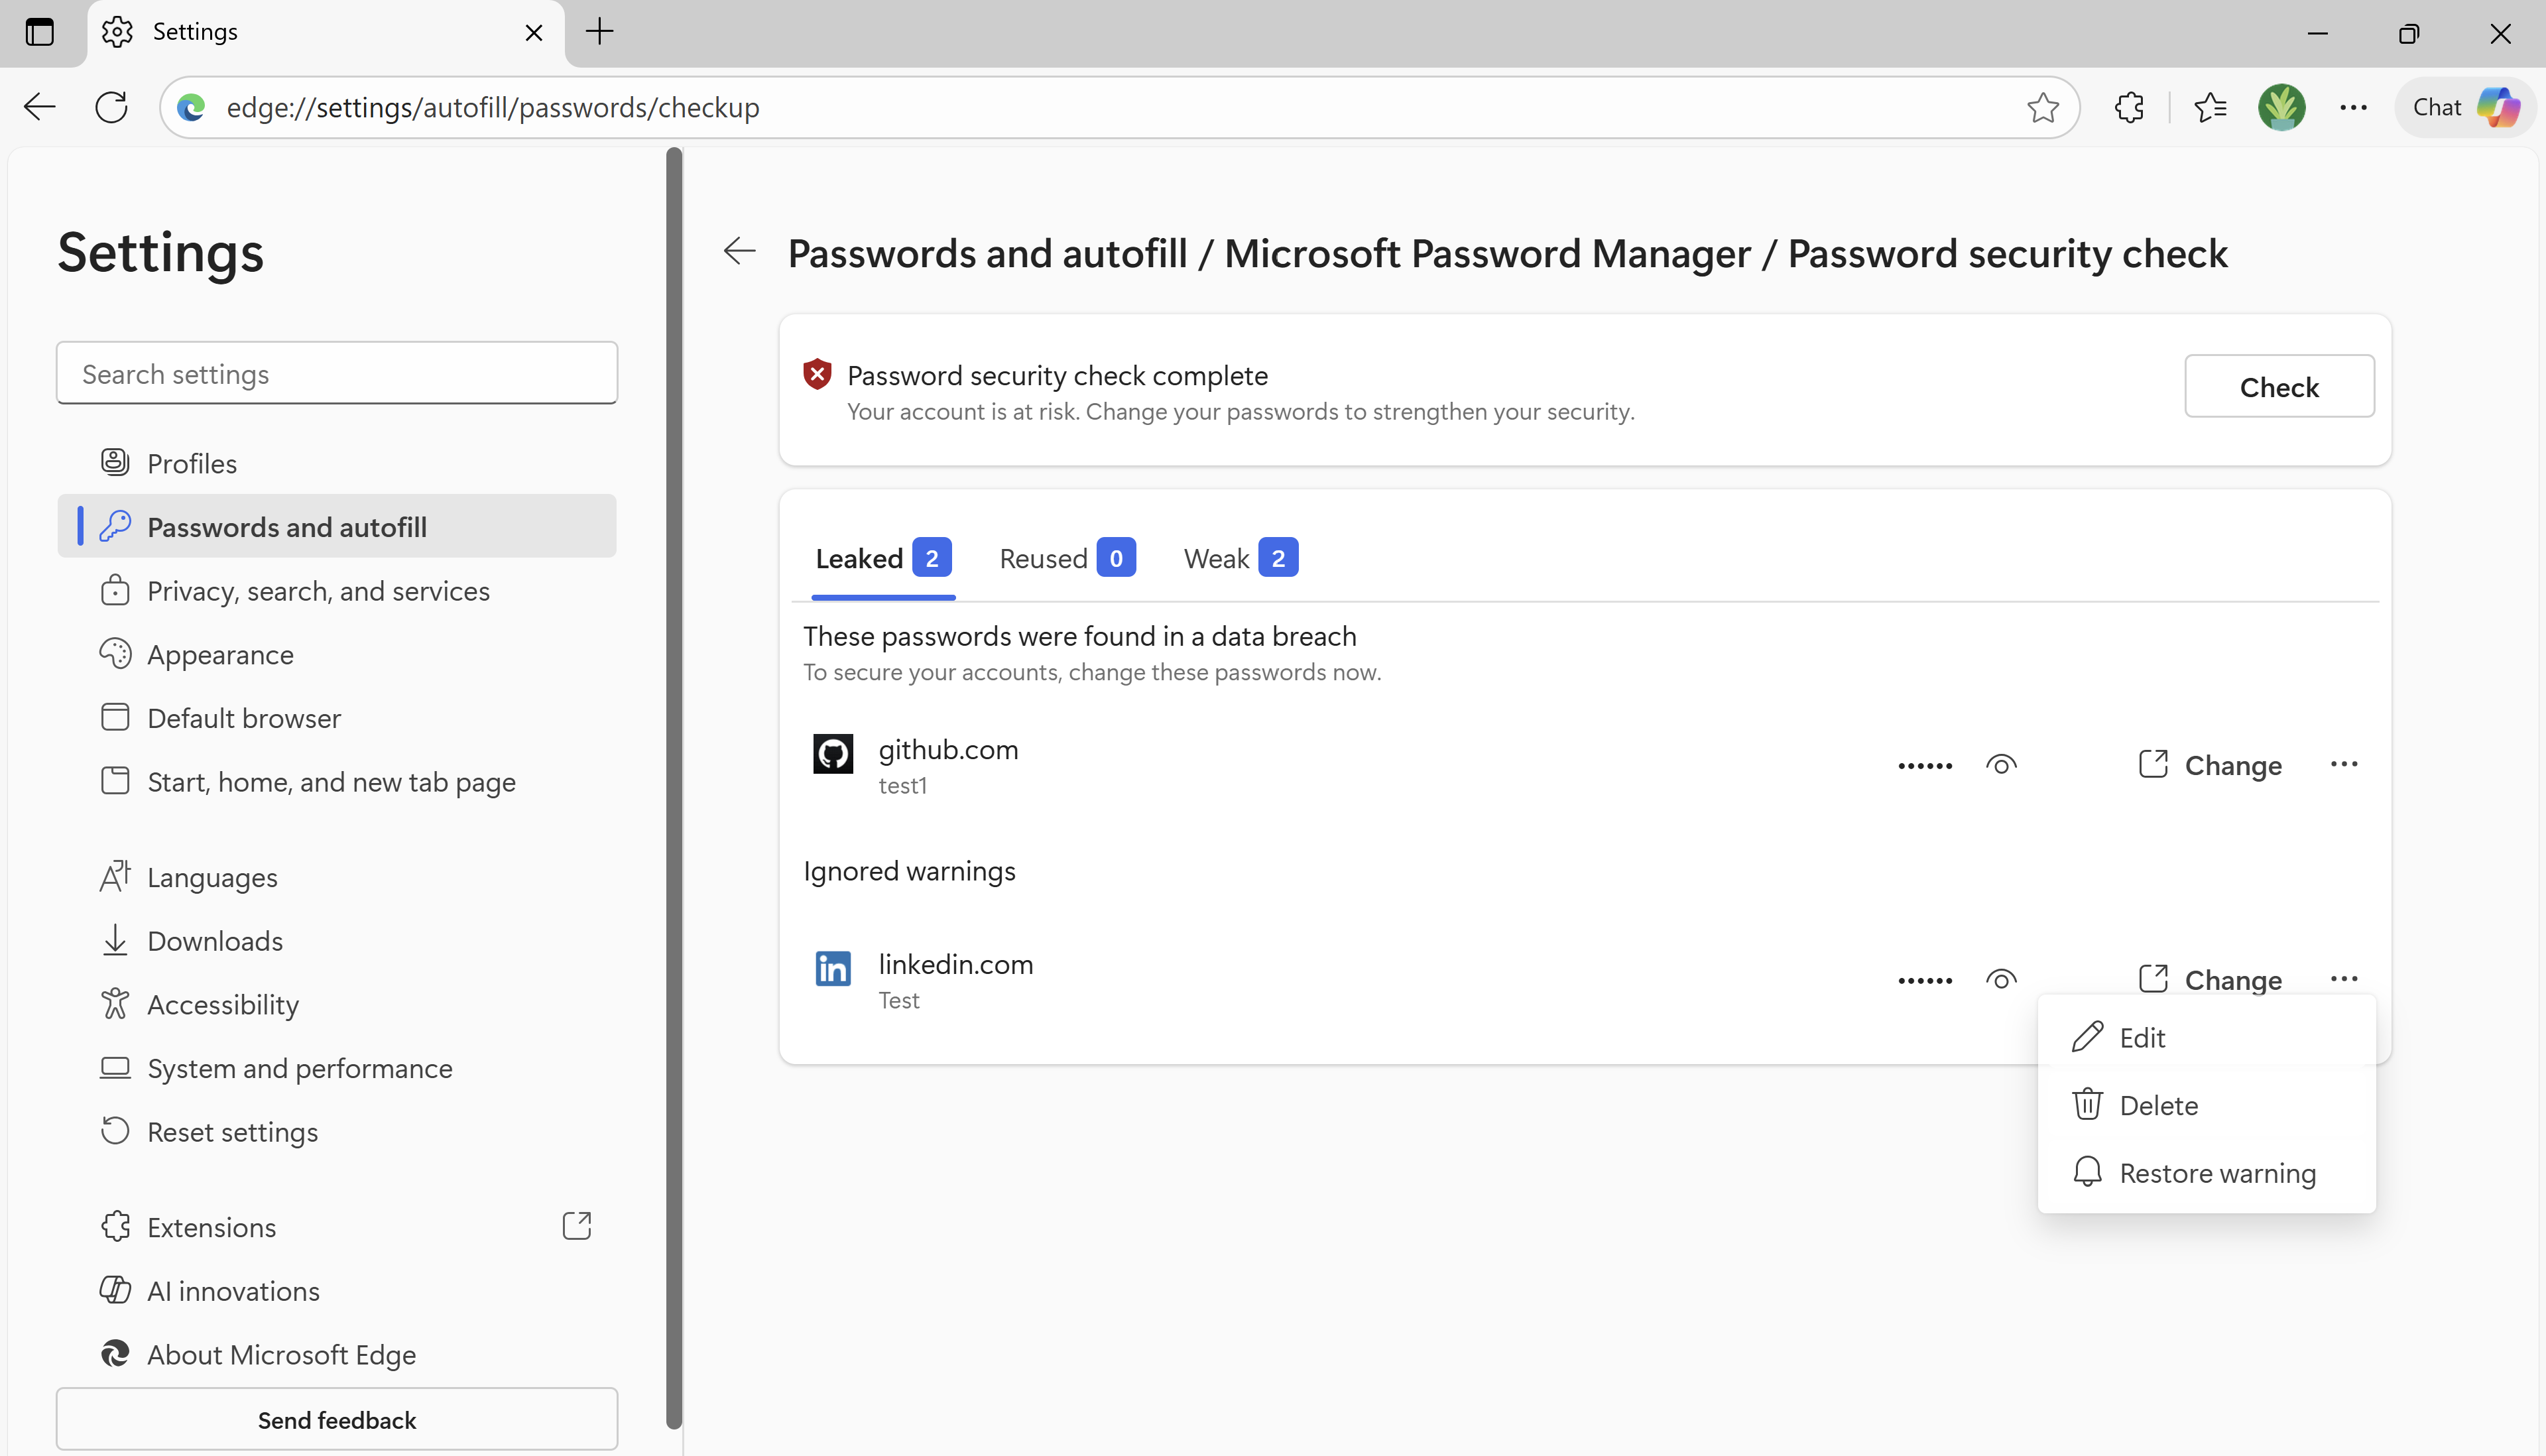Add this page to favorites star
Image resolution: width=2546 pixels, height=1456 pixels.
pyautogui.click(x=2043, y=107)
